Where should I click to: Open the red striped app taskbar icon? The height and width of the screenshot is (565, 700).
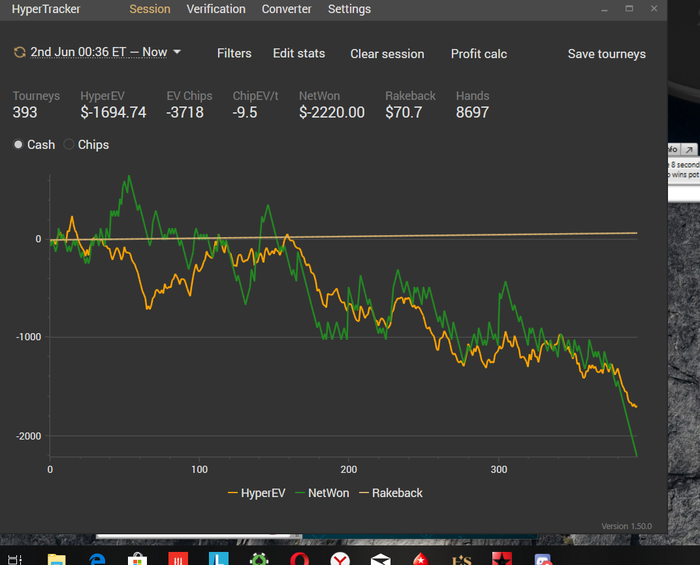pyautogui.click(x=178, y=559)
